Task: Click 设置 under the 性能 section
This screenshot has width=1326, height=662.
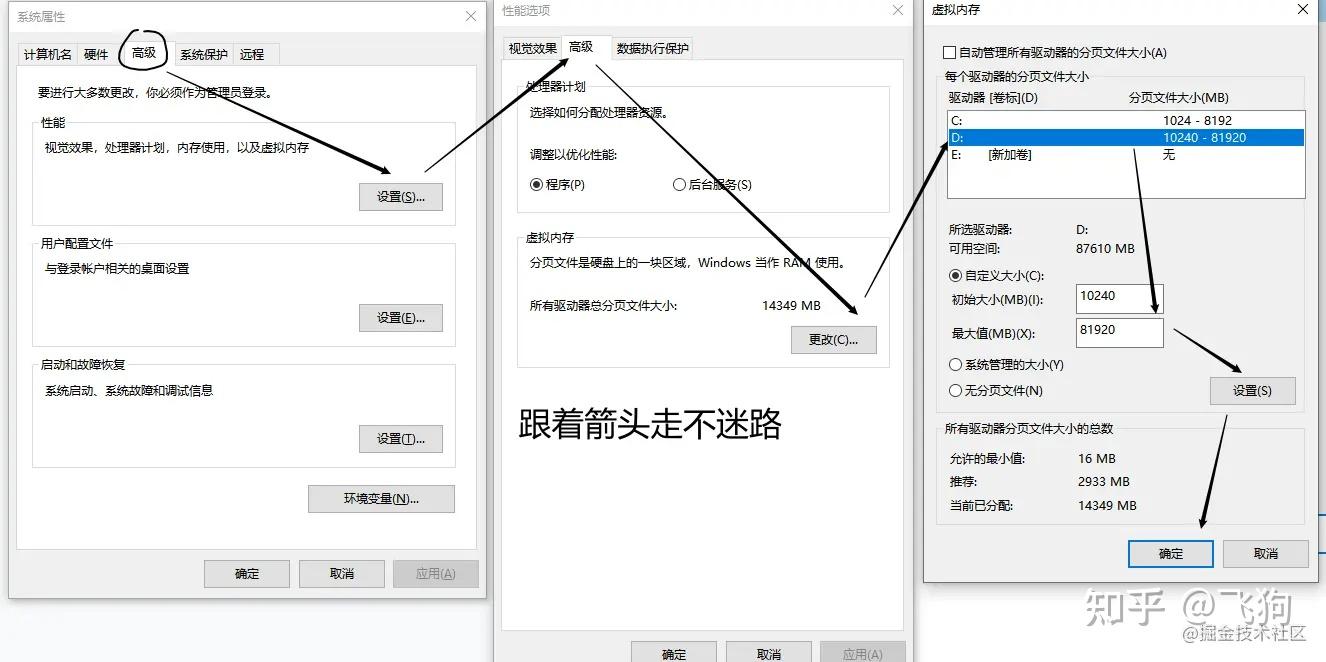Action: click(400, 196)
